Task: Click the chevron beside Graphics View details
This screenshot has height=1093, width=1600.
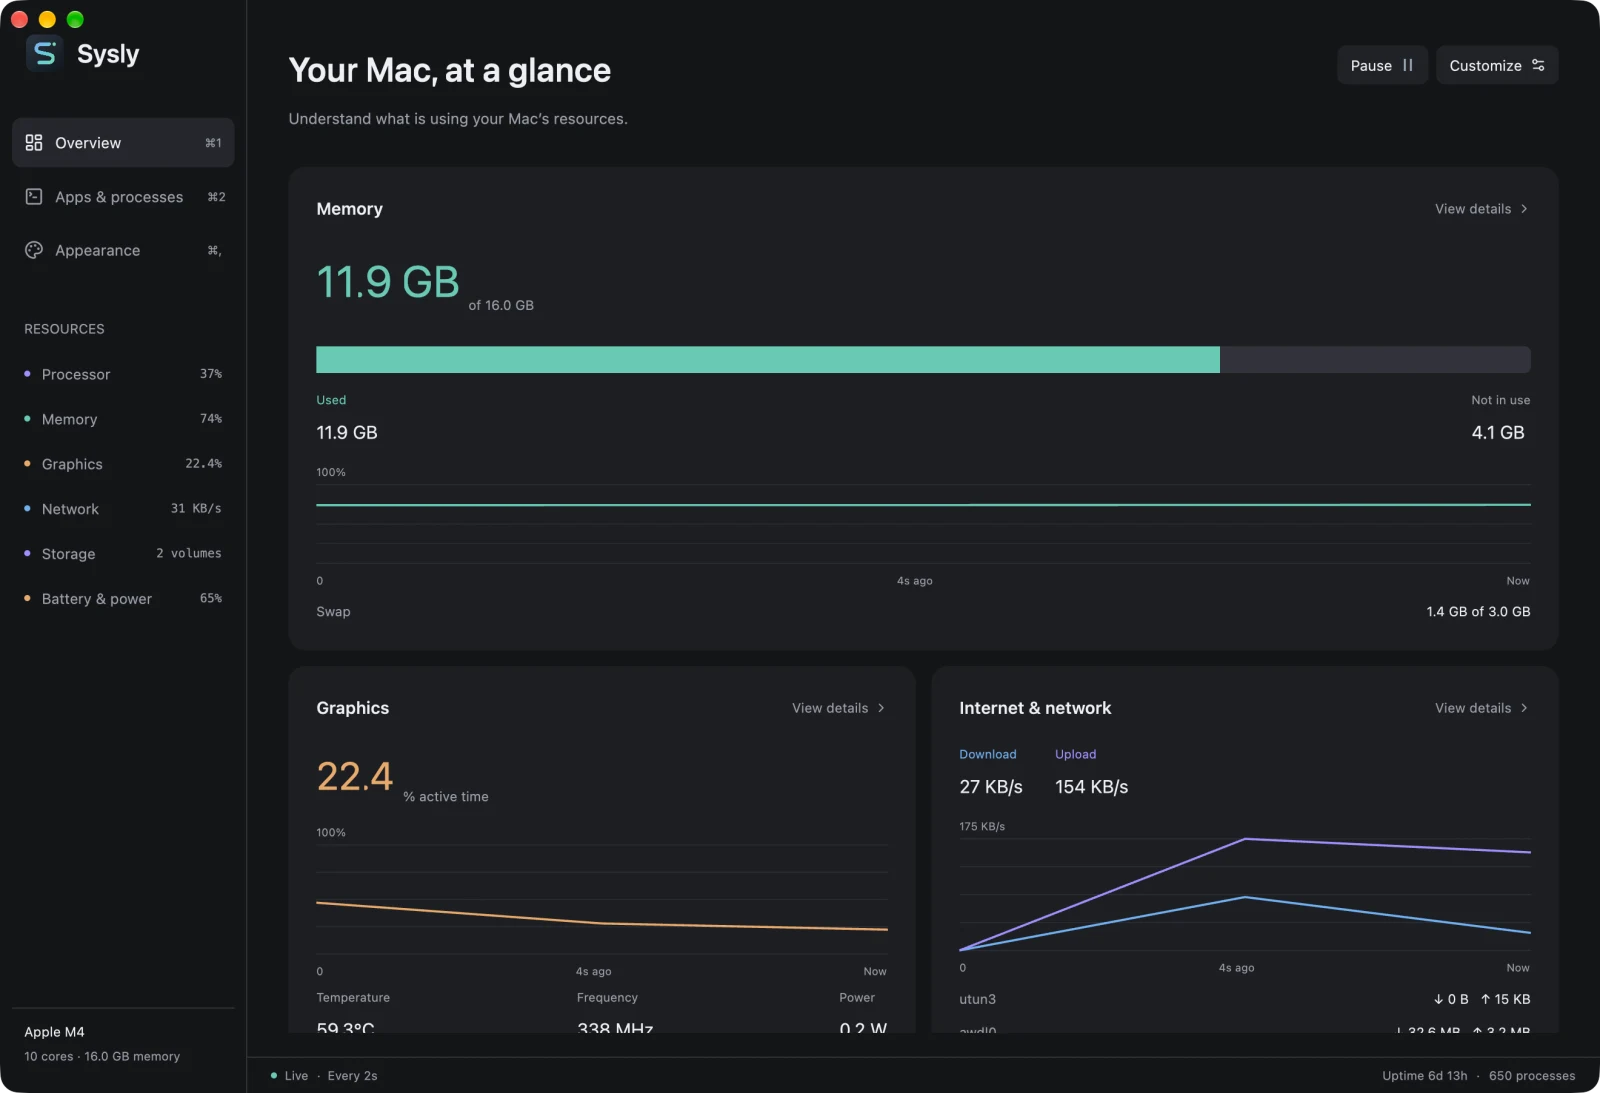Action: tap(881, 708)
